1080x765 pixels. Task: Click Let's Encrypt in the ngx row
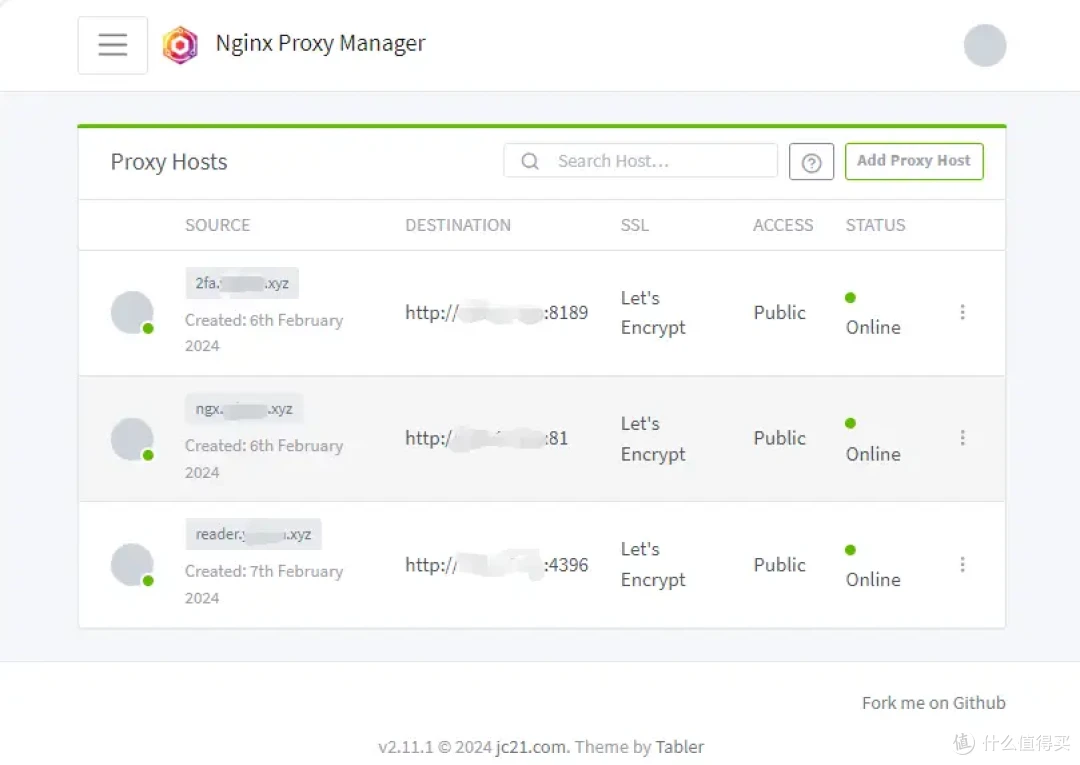tap(653, 439)
